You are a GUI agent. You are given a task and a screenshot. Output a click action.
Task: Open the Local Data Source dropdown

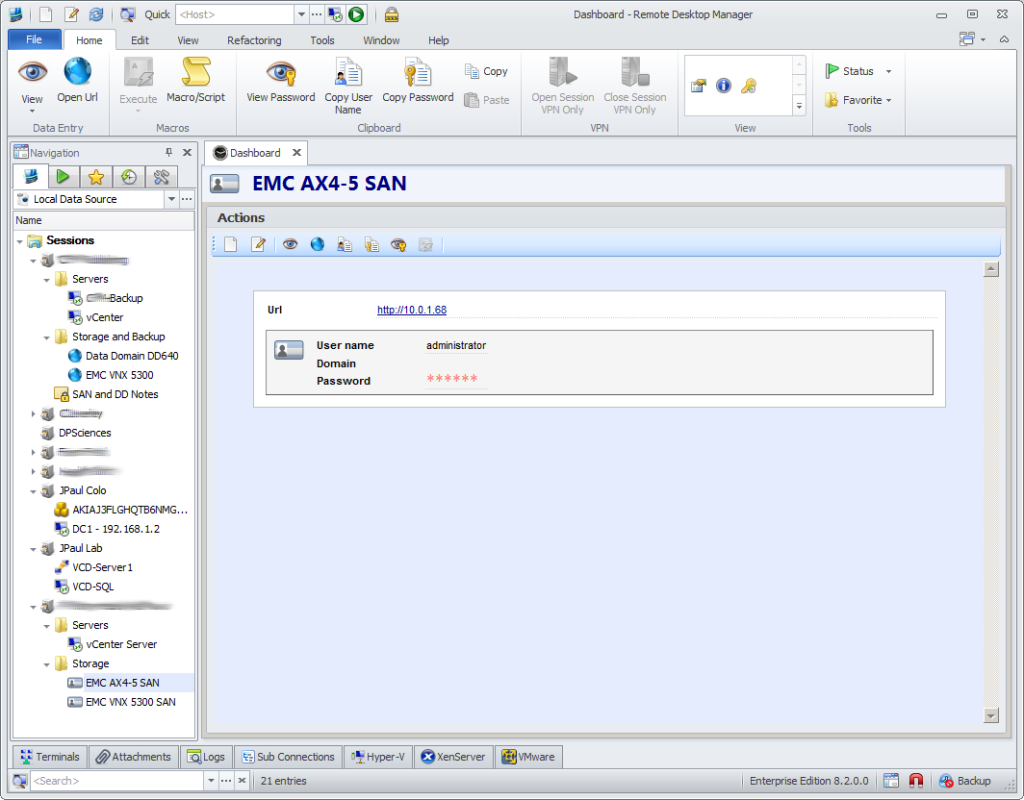[x=171, y=199]
